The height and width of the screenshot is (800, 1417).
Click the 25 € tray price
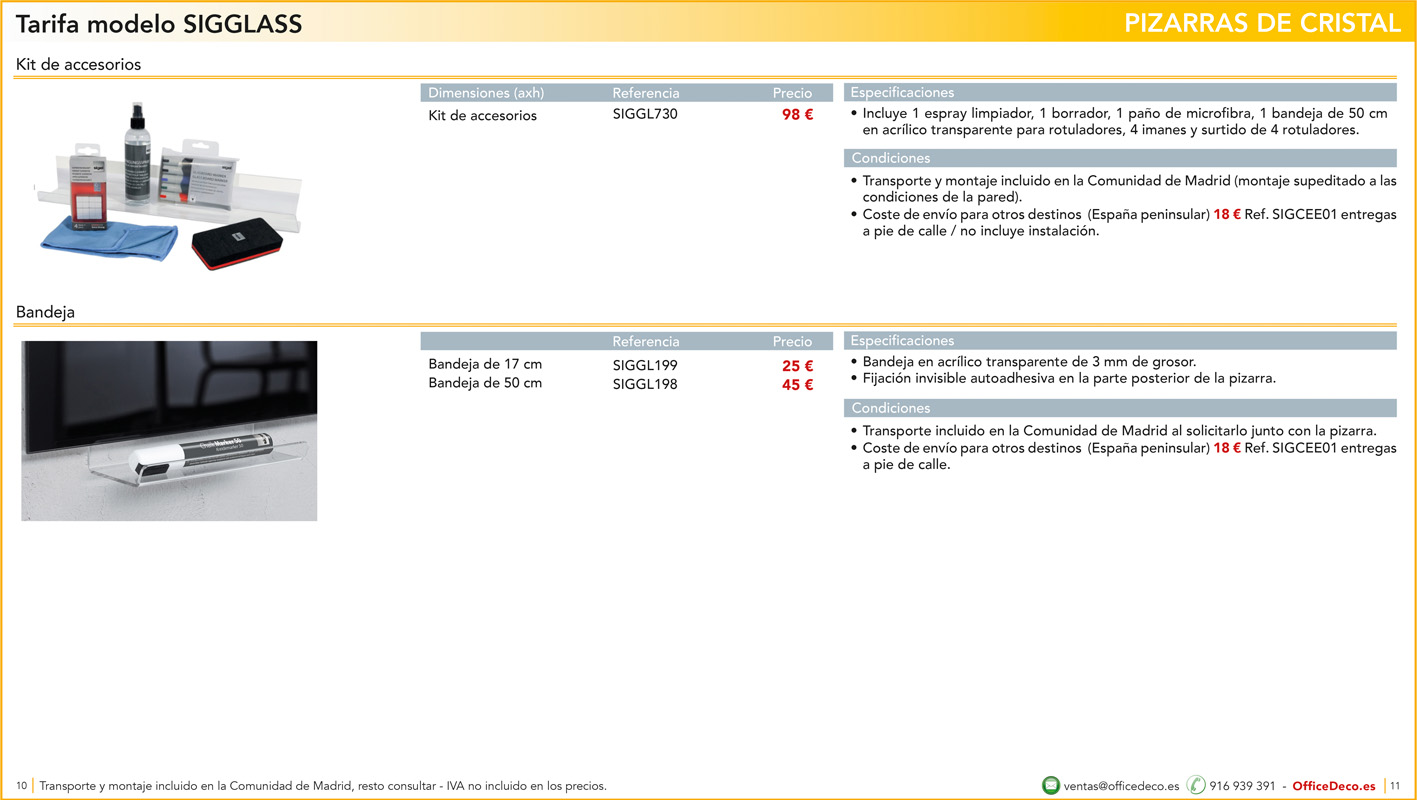(797, 366)
